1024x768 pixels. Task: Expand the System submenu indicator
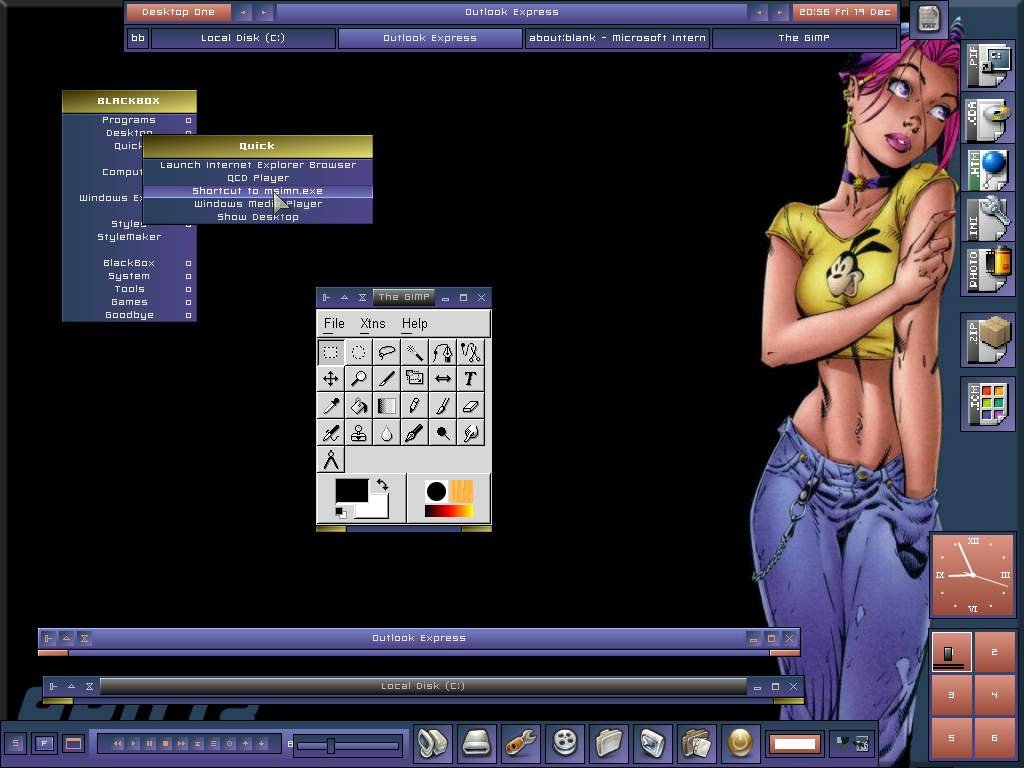[x=188, y=276]
